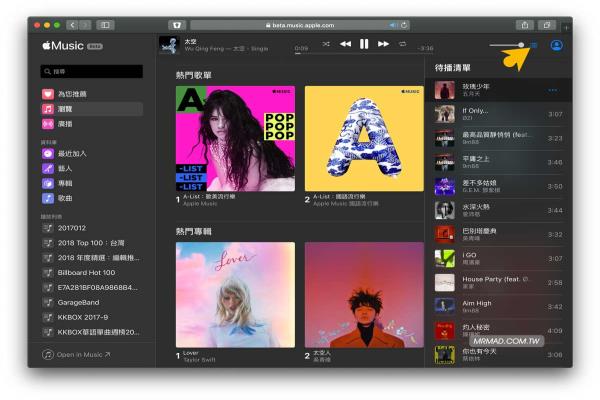This screenshot has width=600, height=400.
Task: Mute the tab audio icon
Action: 393,25
